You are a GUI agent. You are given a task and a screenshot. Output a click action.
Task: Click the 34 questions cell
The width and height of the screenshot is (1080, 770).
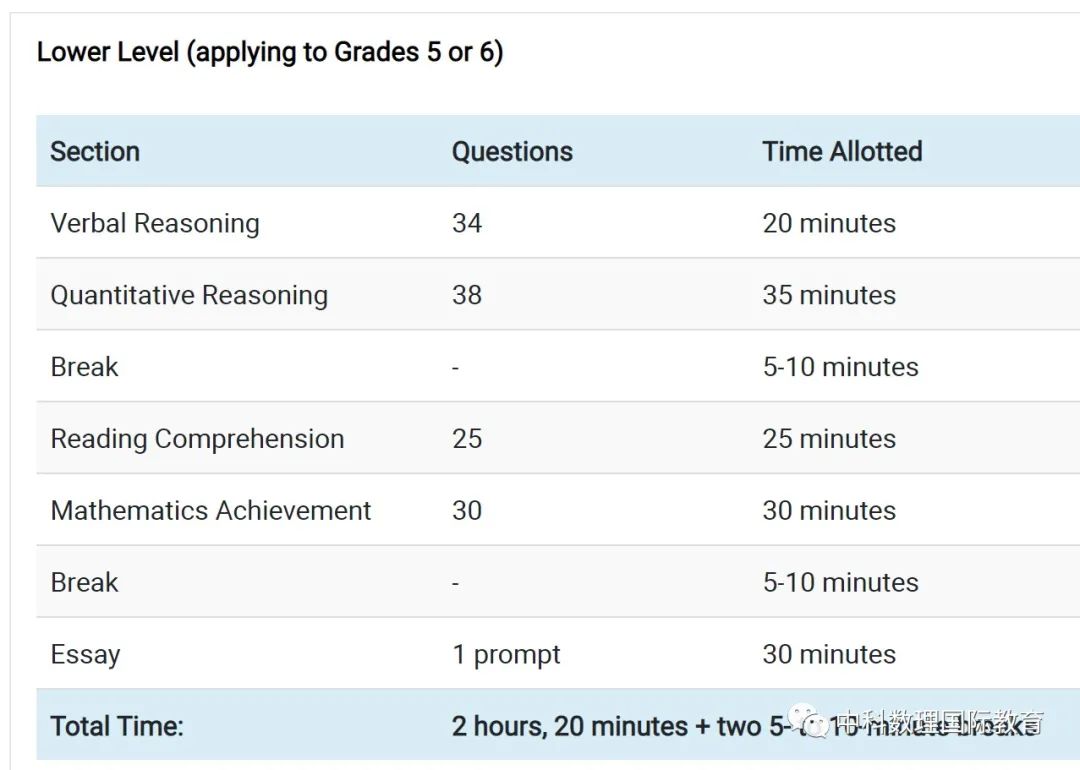tap(467, 224)
